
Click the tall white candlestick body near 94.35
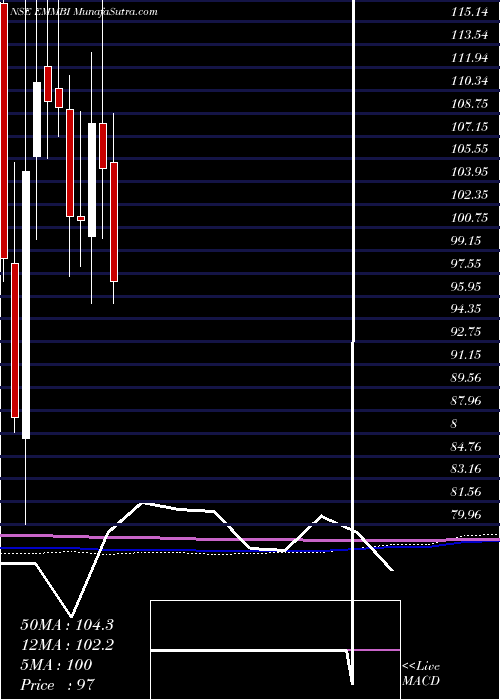pyautogui.click(x=26, y=305)
